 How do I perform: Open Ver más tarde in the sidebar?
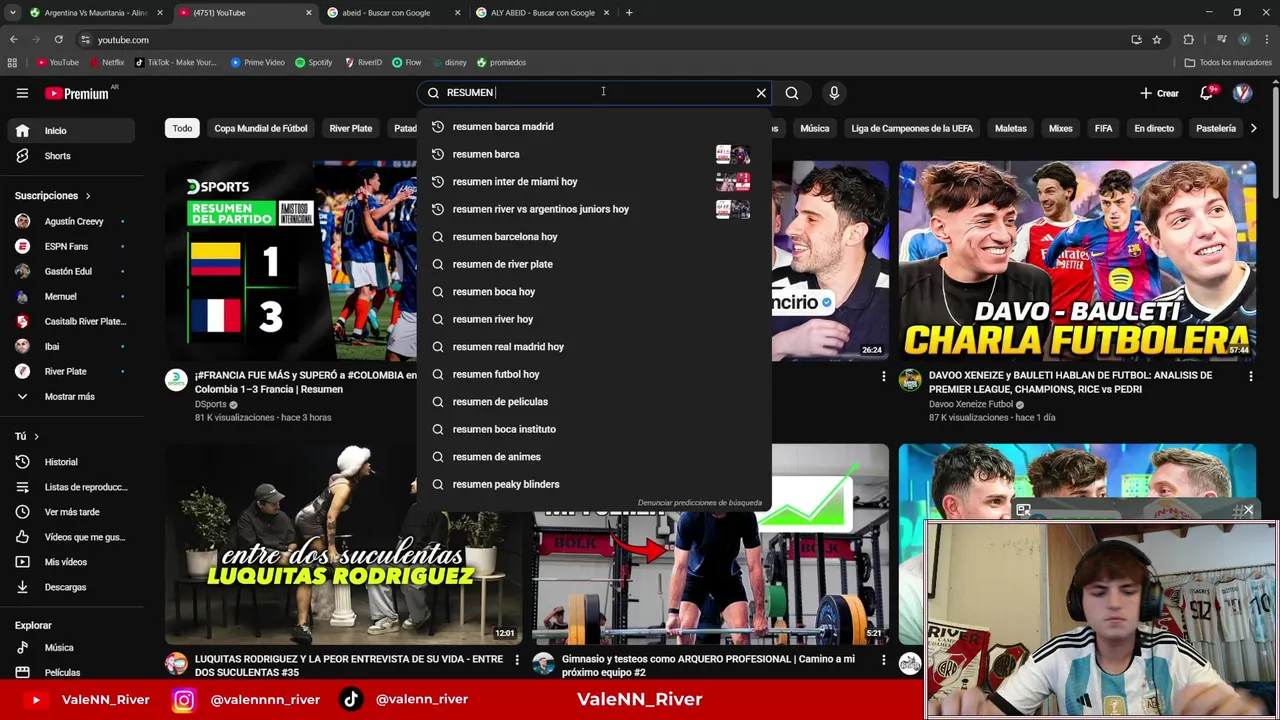pyautogui.click(x=70, y=512)
